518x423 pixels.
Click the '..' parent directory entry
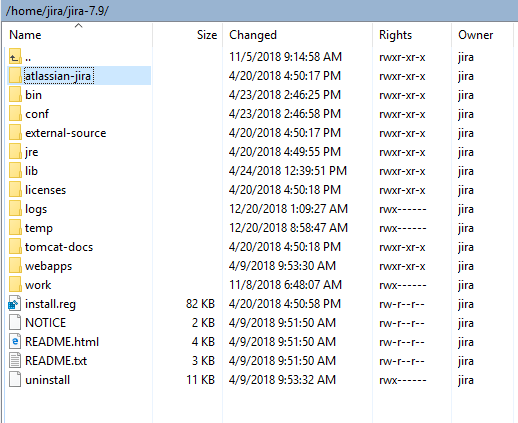point(28,60)
